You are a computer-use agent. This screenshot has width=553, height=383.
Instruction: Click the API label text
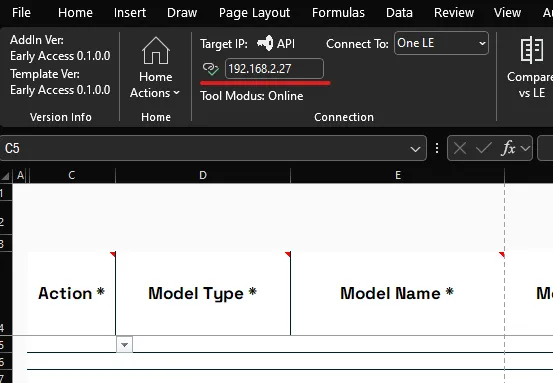coord(286,44)
